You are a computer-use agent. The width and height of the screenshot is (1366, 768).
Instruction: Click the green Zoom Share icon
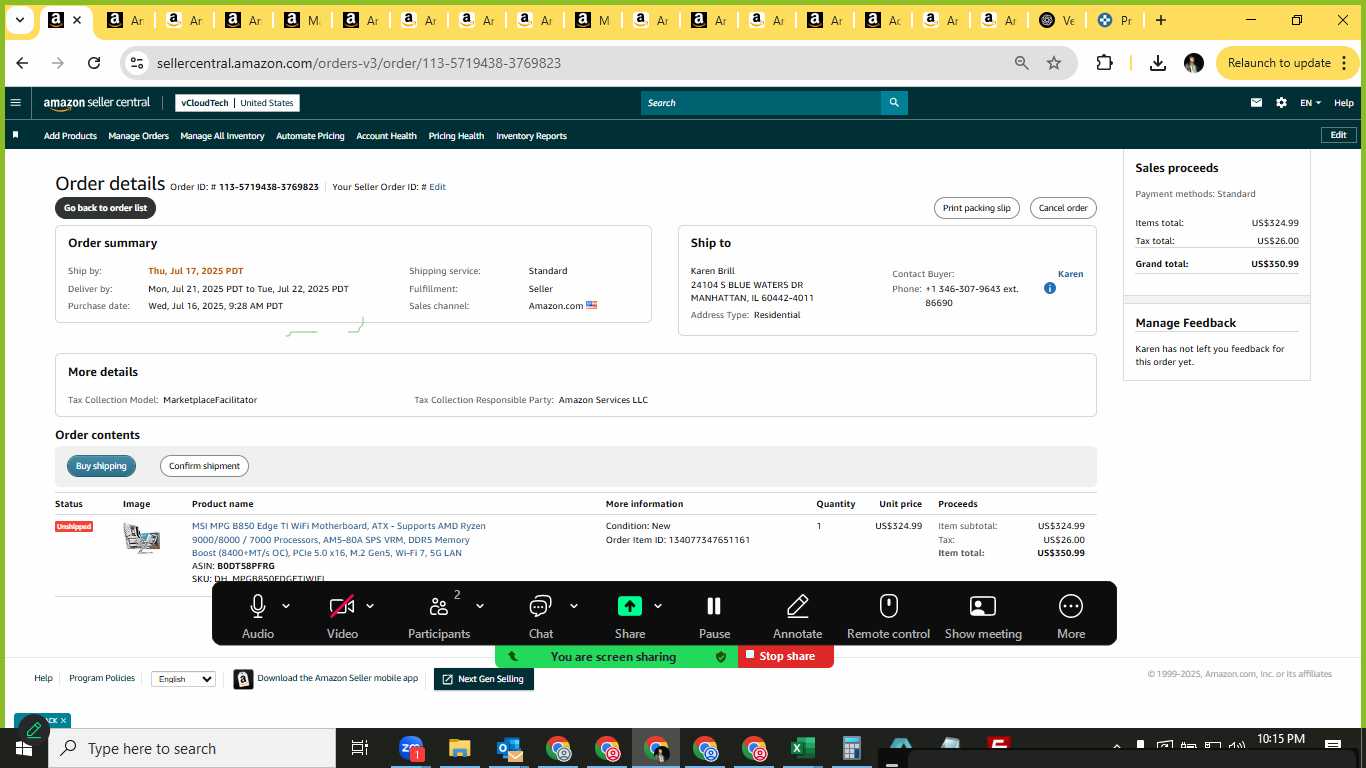pyautogui.click(x=630, y=606)
